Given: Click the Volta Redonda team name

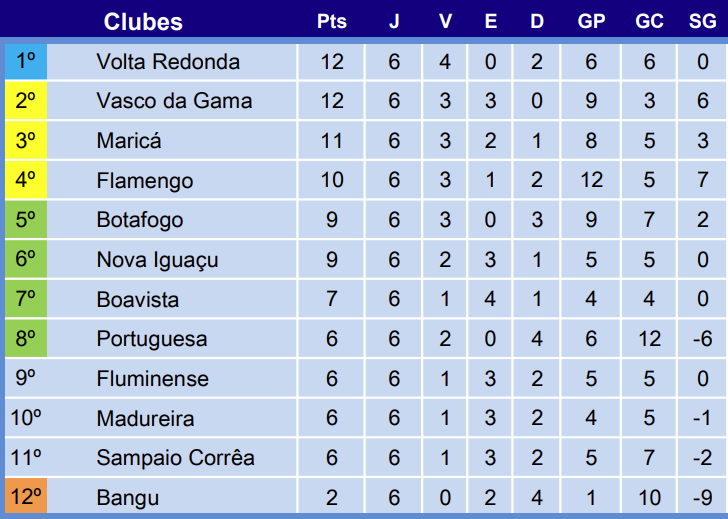Looking at the screenshot, I should (168, 62).
